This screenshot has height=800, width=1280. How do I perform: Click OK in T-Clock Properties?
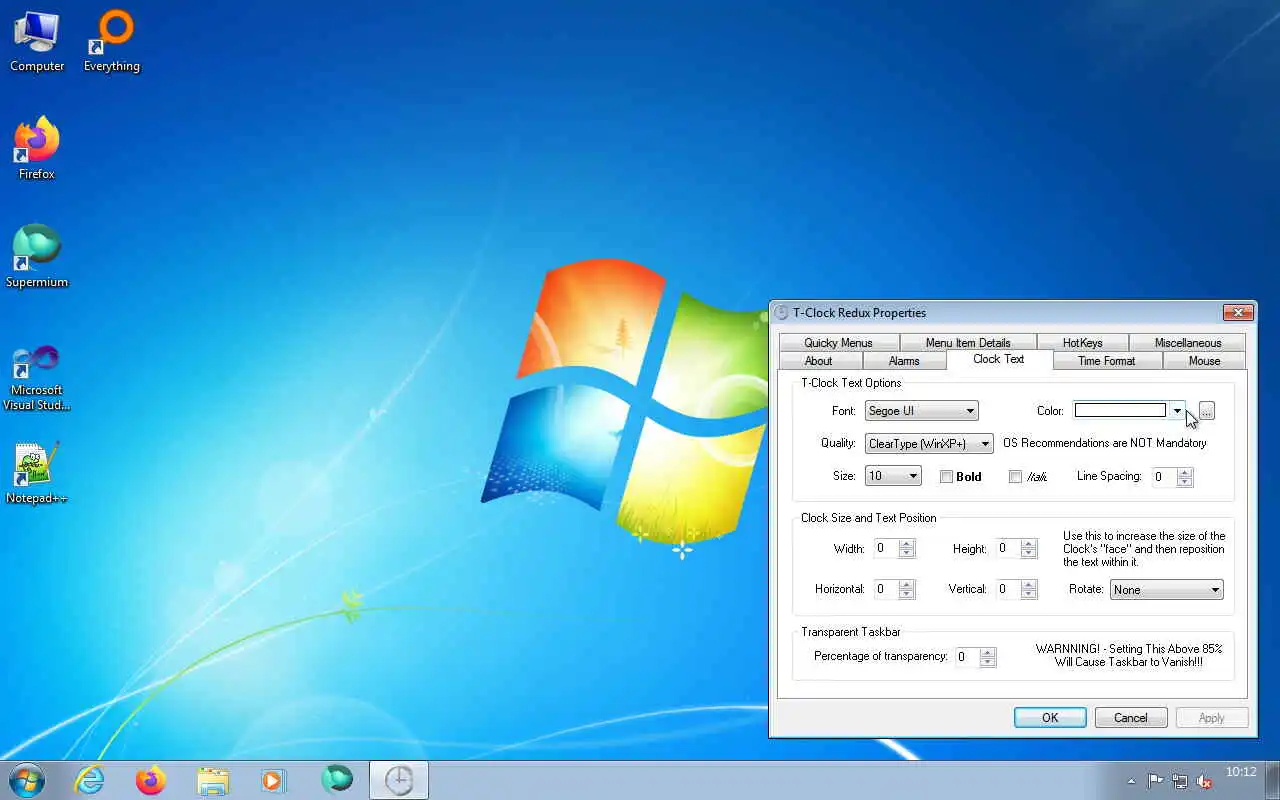pyautogui.click(x=1050, y=718)
